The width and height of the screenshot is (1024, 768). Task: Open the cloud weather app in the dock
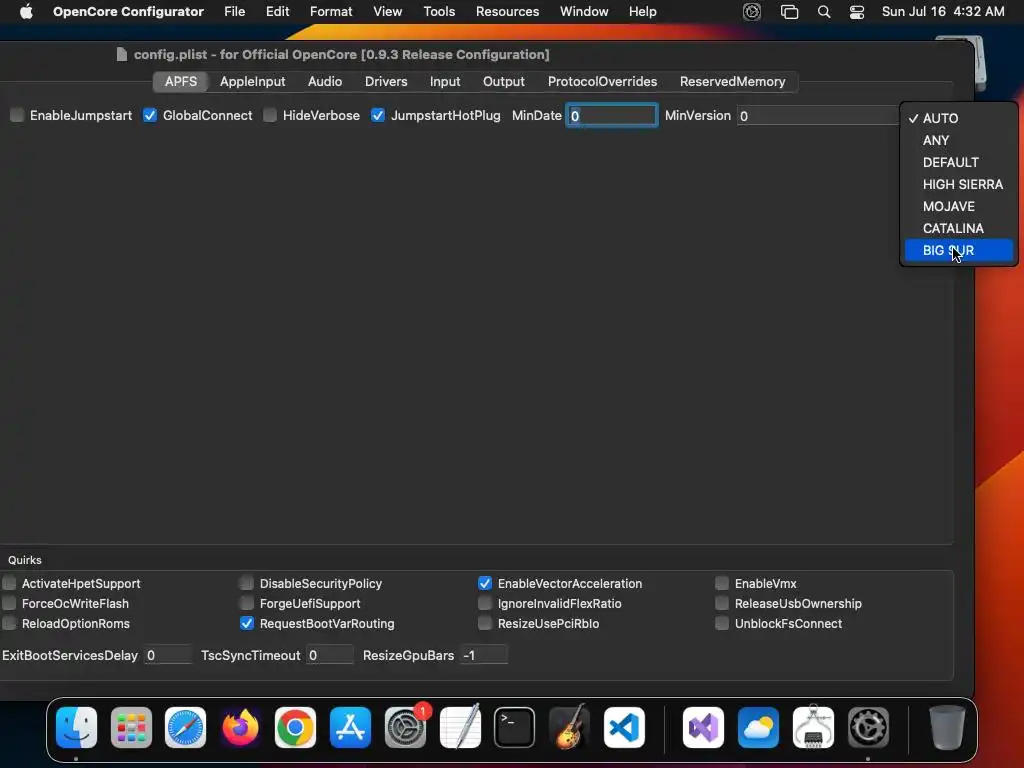(x=758, y=727)
